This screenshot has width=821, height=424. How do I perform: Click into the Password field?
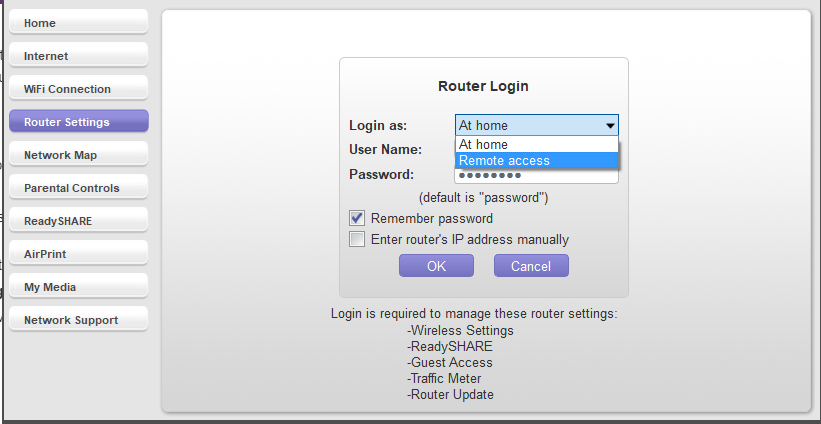(537, 175)
